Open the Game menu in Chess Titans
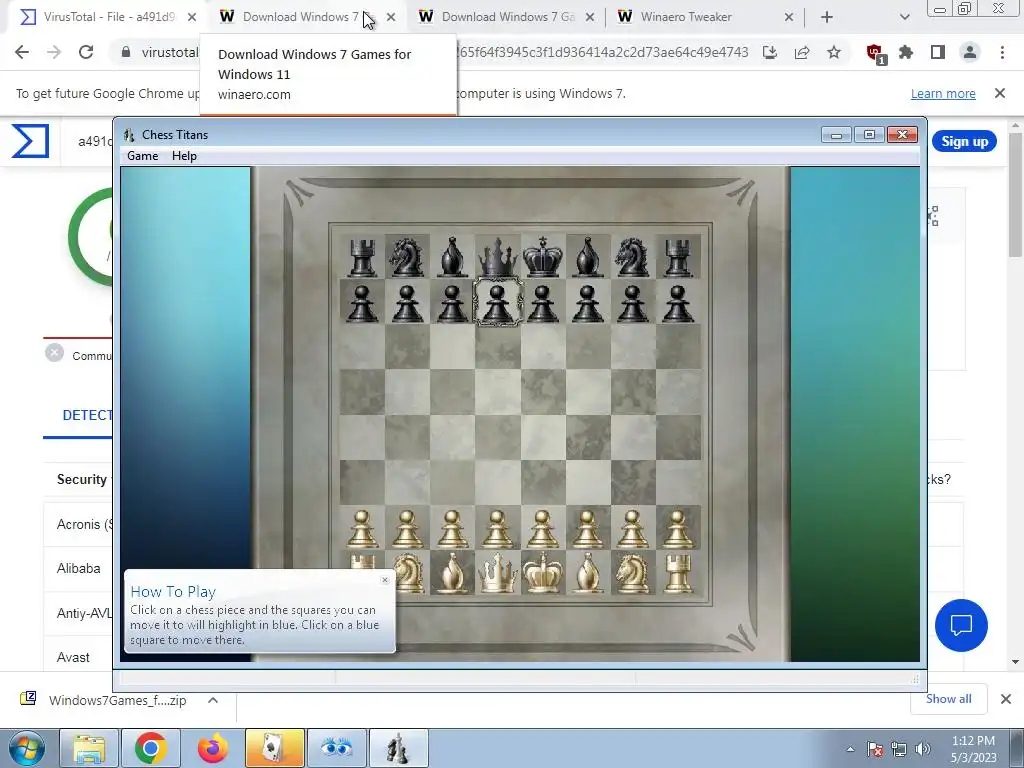 coord(142,156)
